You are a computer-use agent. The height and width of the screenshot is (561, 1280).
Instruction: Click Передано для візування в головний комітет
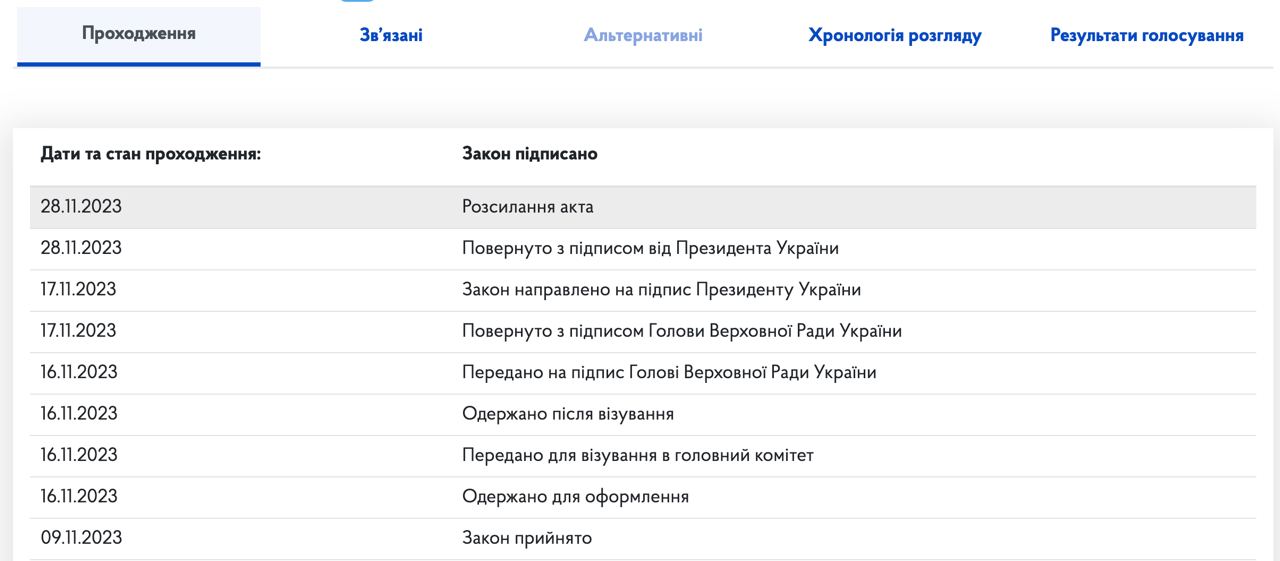tap(637, 455)
